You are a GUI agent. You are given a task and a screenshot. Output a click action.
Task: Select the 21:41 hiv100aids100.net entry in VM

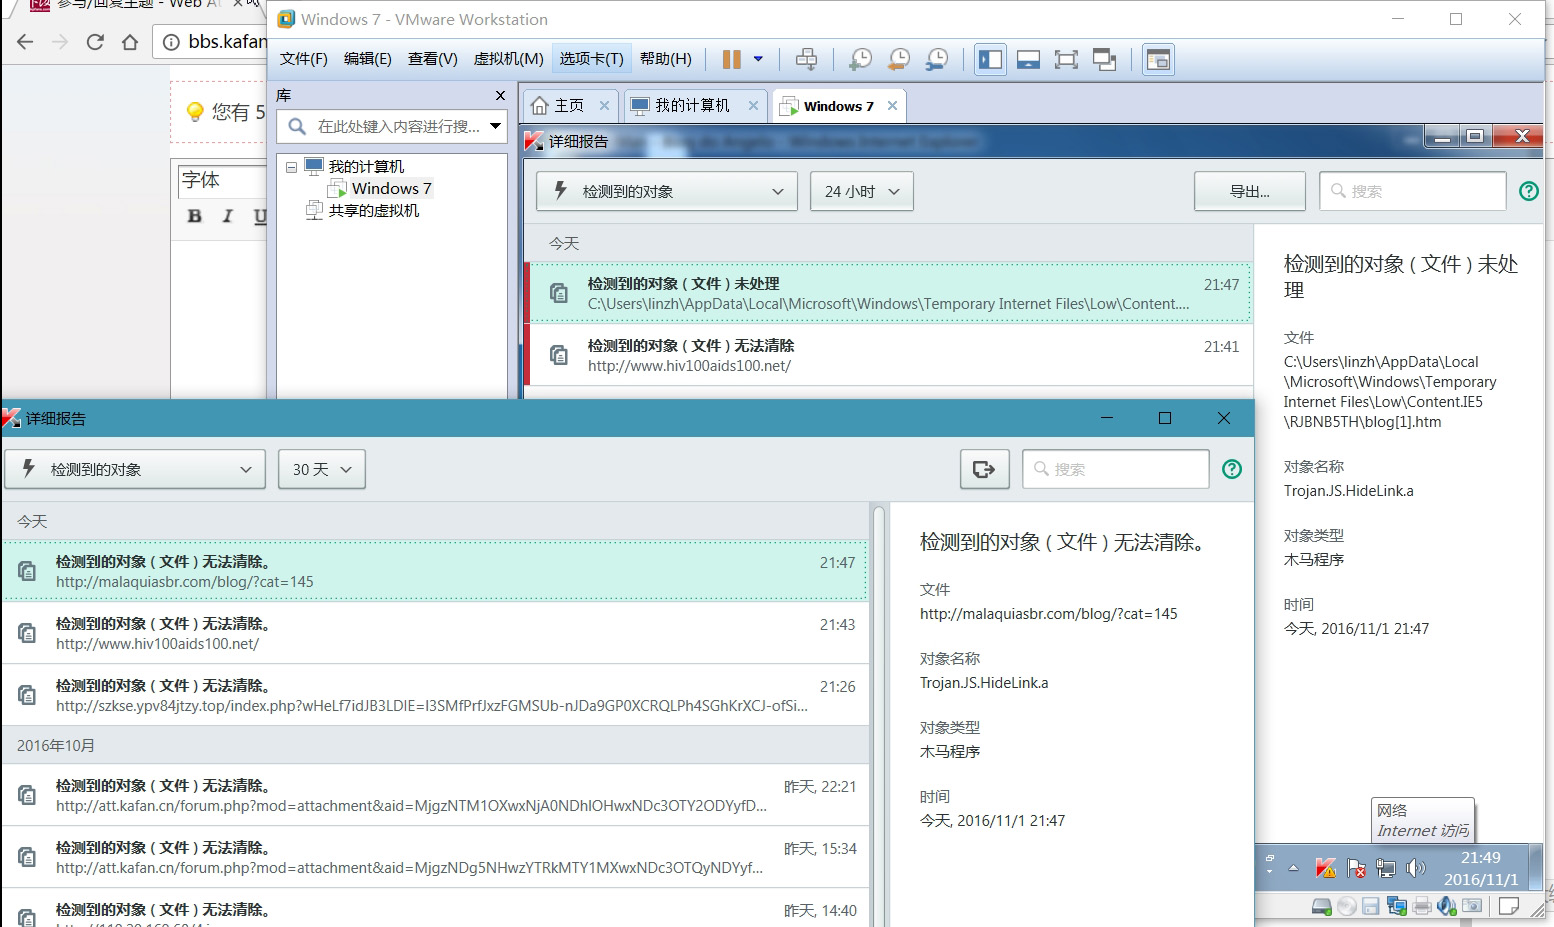click(889, 355)
